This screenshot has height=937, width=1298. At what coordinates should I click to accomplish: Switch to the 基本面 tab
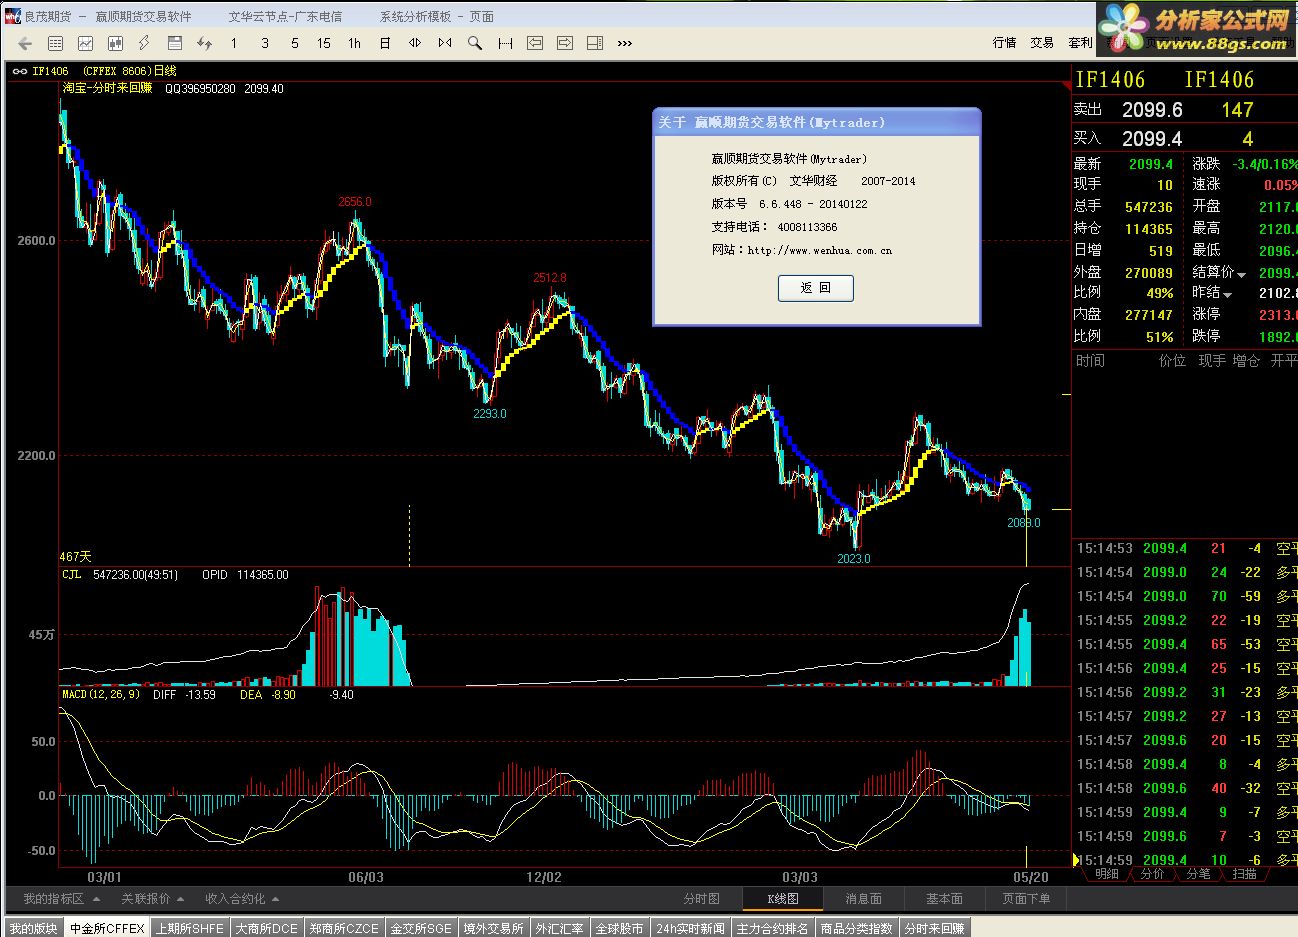[944, 899]
